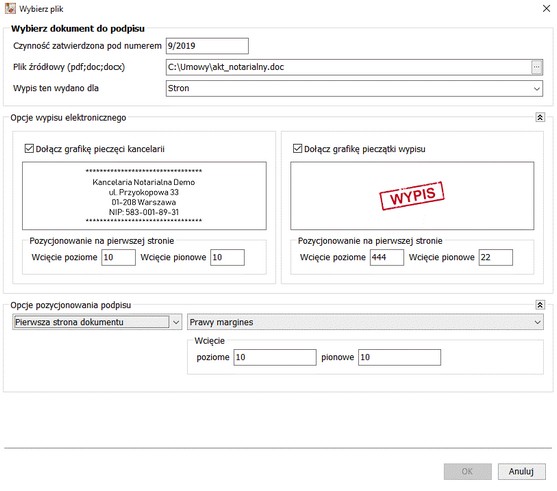Uncheck Dołącz grafikę pieczęci kancelarii
The image size is (557, 491).
click(29, 149)
